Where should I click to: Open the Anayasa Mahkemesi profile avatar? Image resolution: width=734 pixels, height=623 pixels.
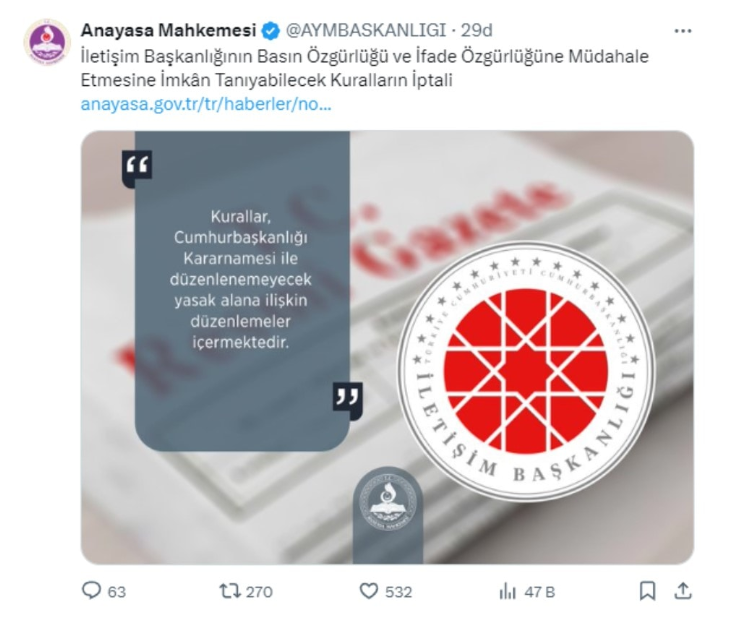coord(47,42)
